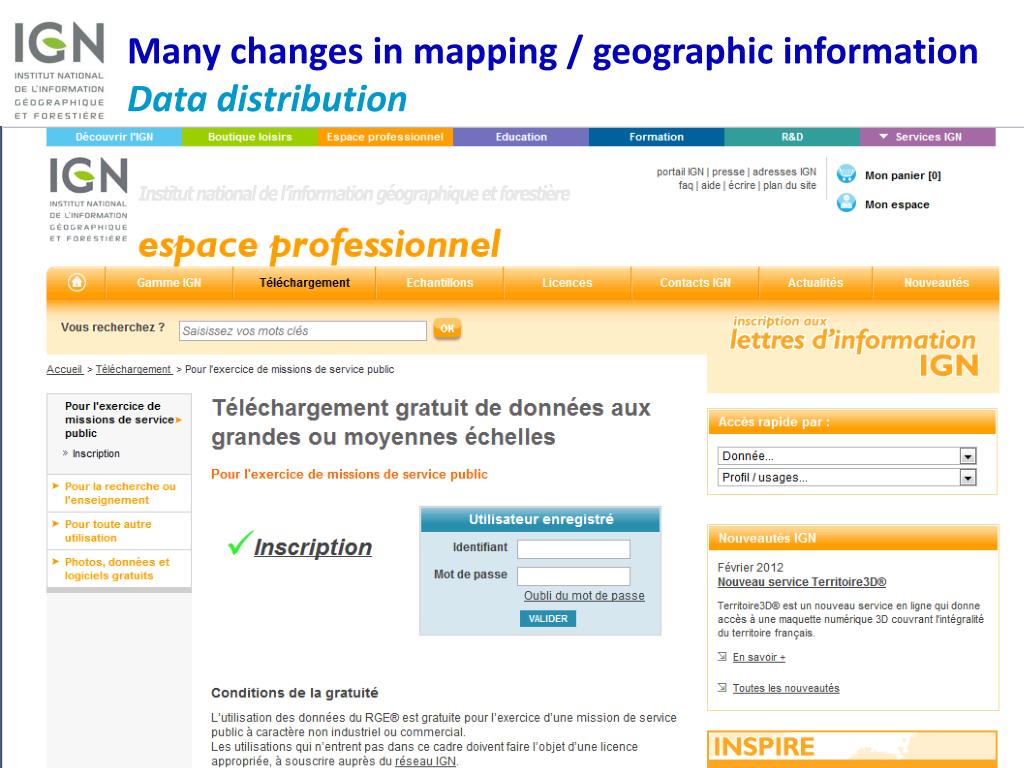Open the Licences menu

(x=567, y=283)
